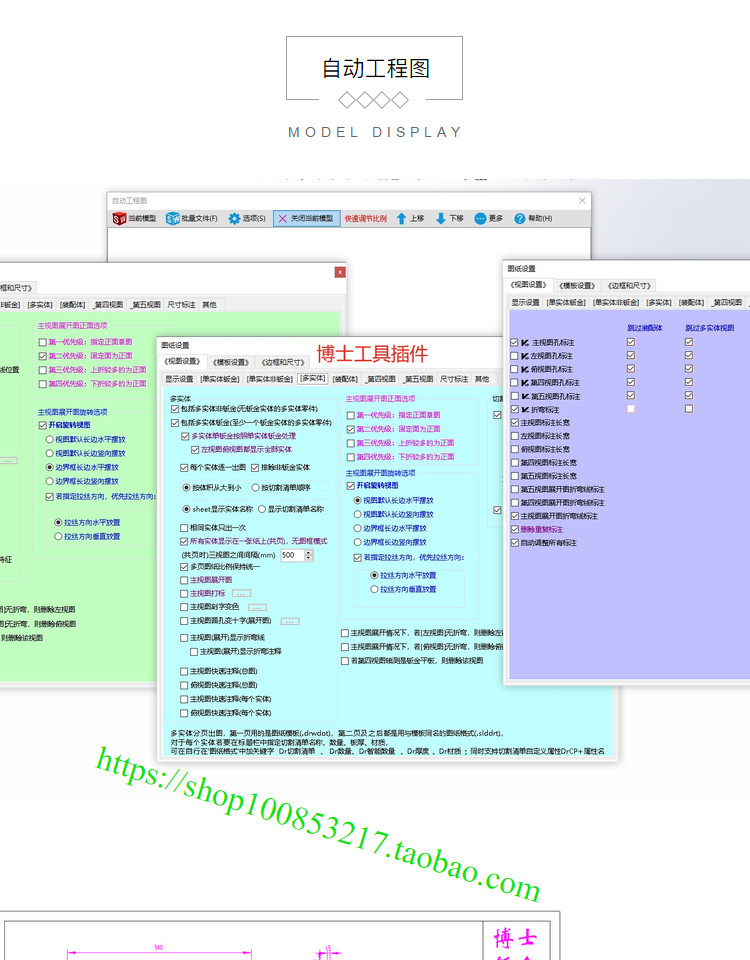Viewport: 750px width, 960px height.
Task: Toggle 删除重复标注 checkbox
Action: click(514, 530)
